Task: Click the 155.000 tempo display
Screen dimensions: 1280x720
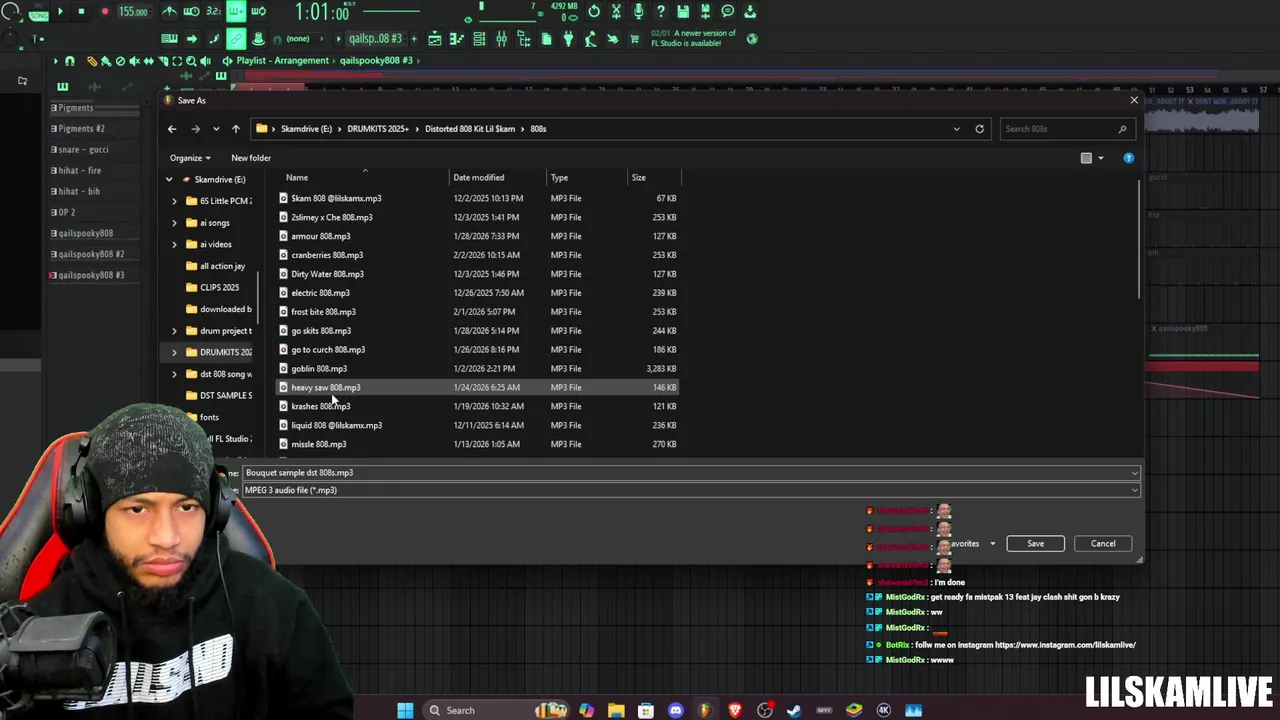Action: click(x=133, y=12)
